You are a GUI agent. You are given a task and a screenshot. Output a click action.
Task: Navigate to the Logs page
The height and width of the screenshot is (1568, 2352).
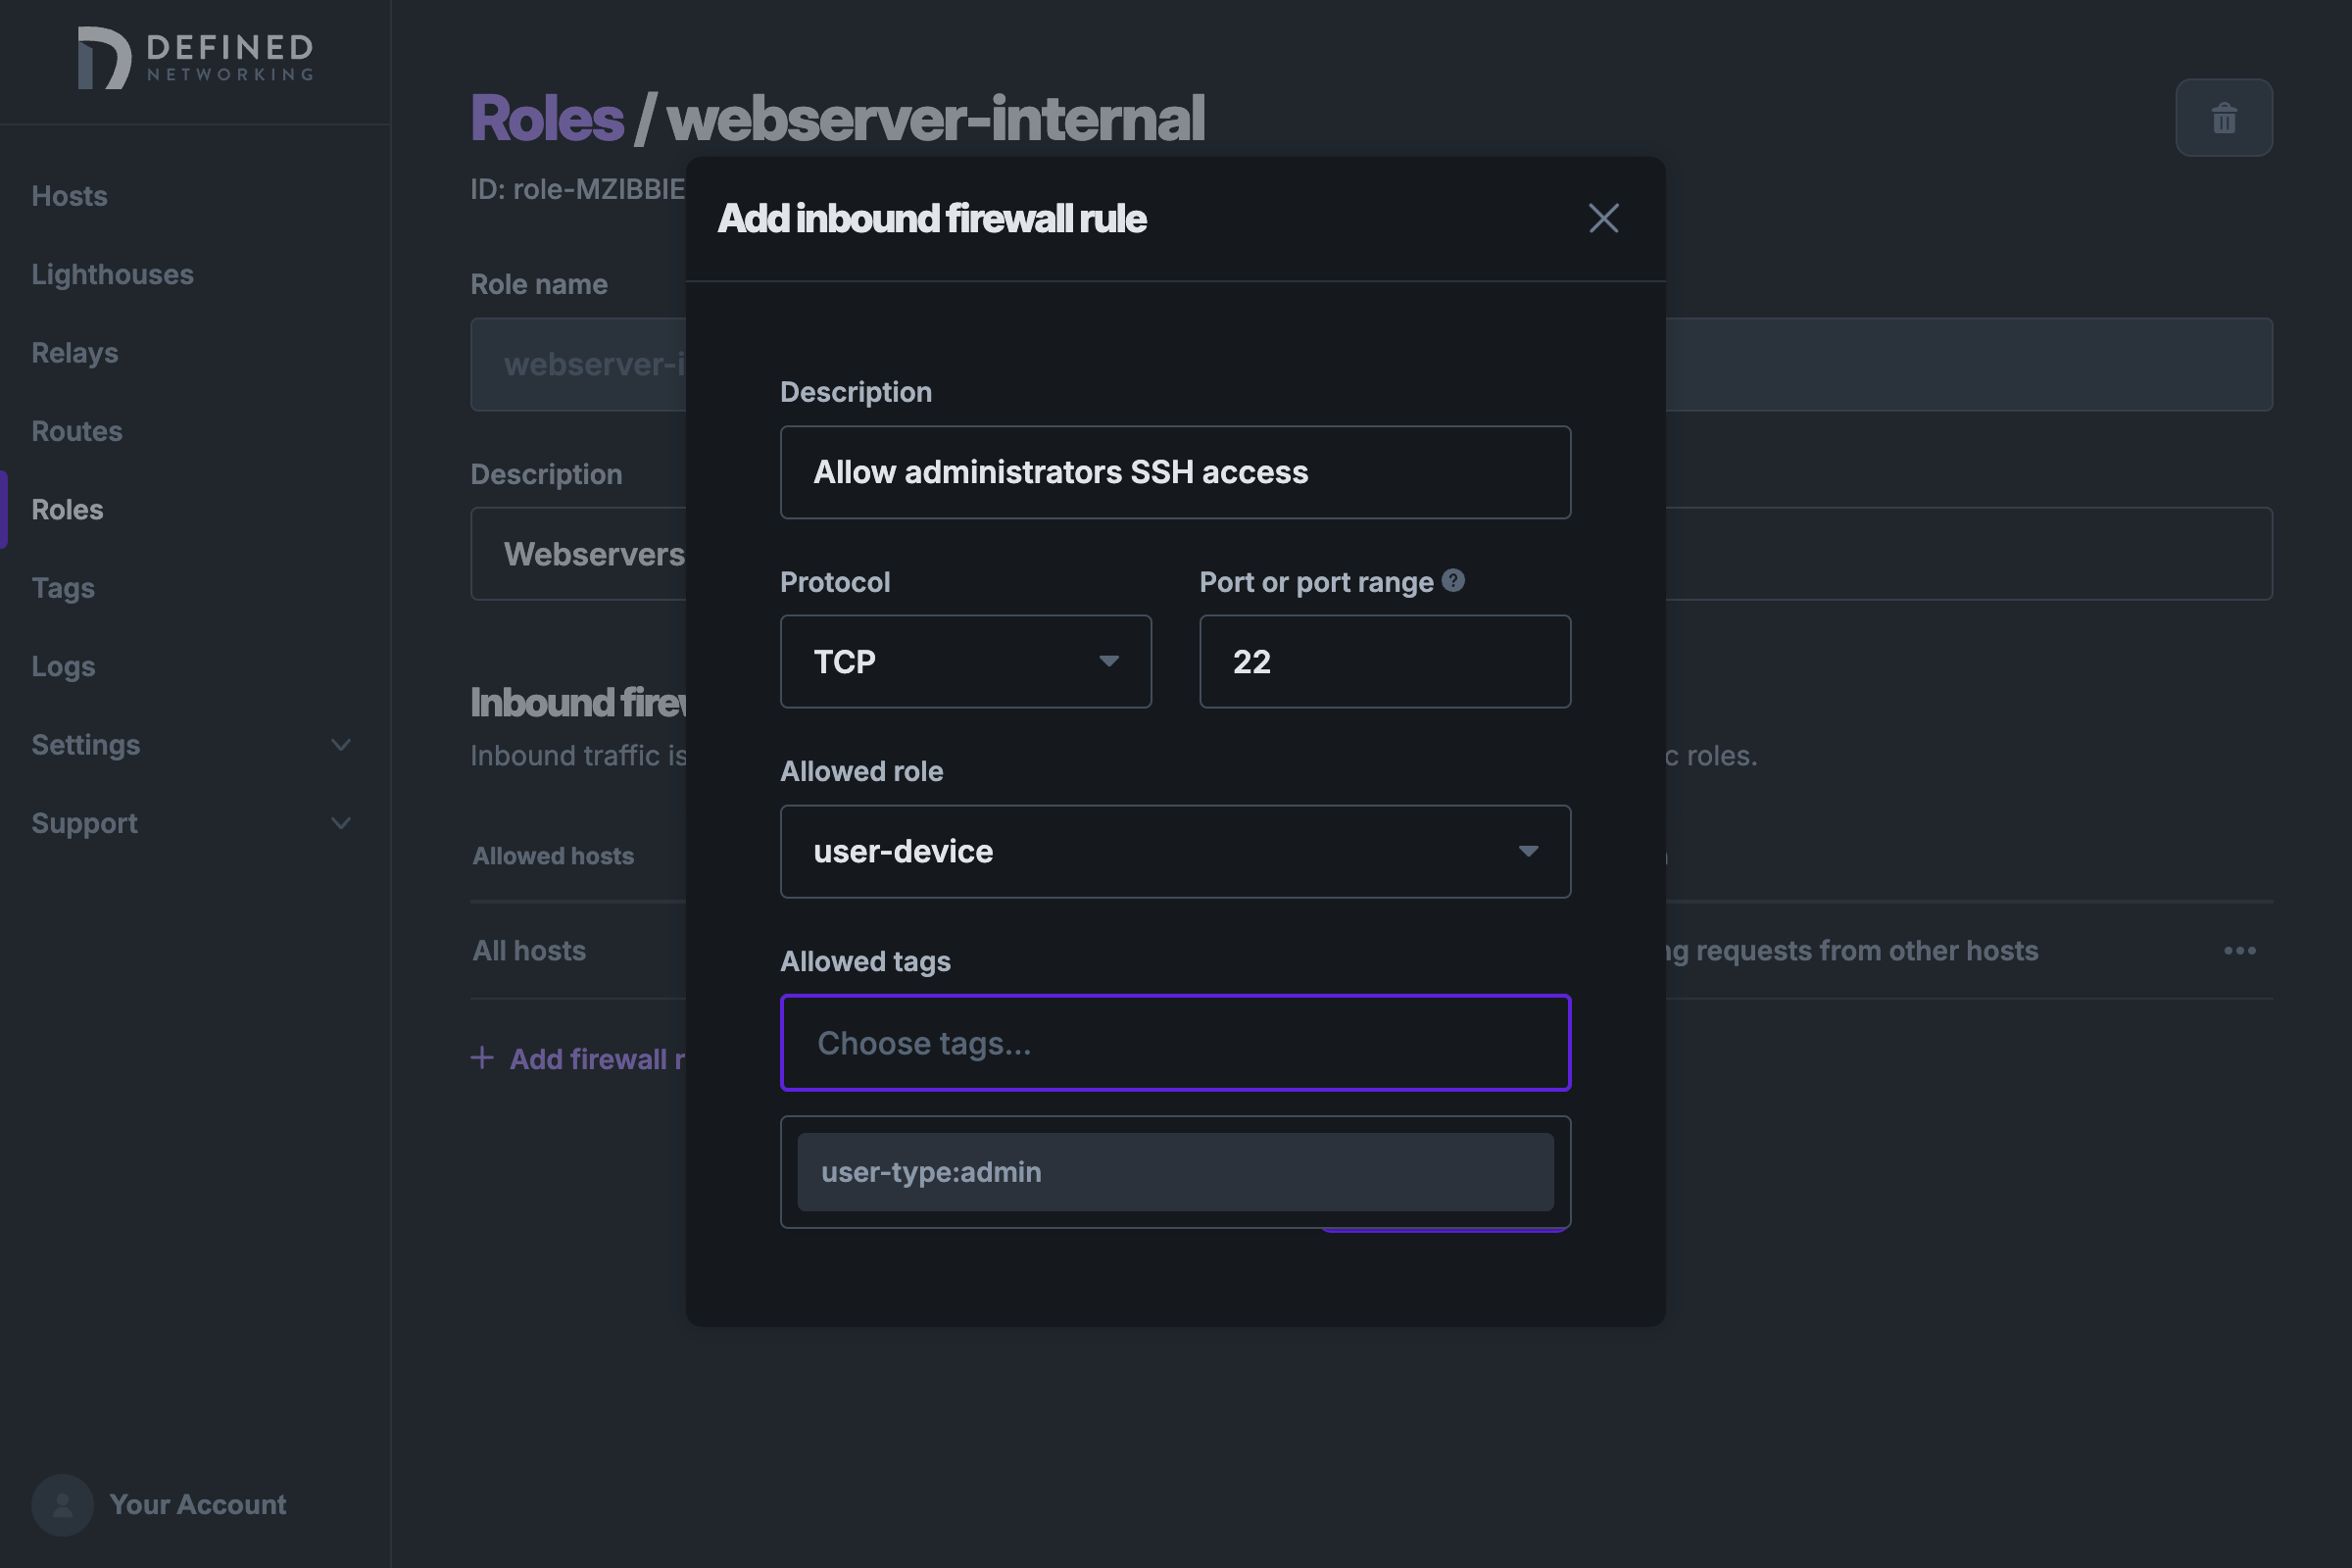tap(63, 666)
